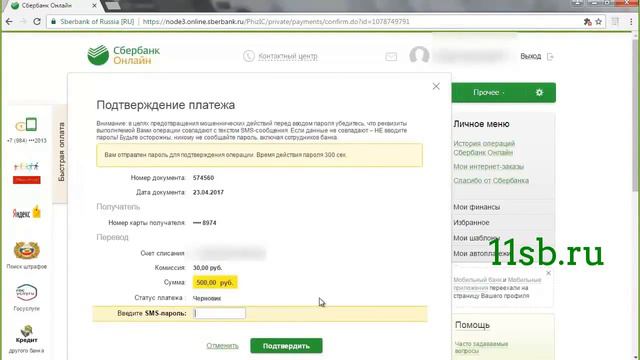Viewport: 640px width, 360px height.
Task: Open the Быстрая оплата side tab
Action: click(60, 152)
